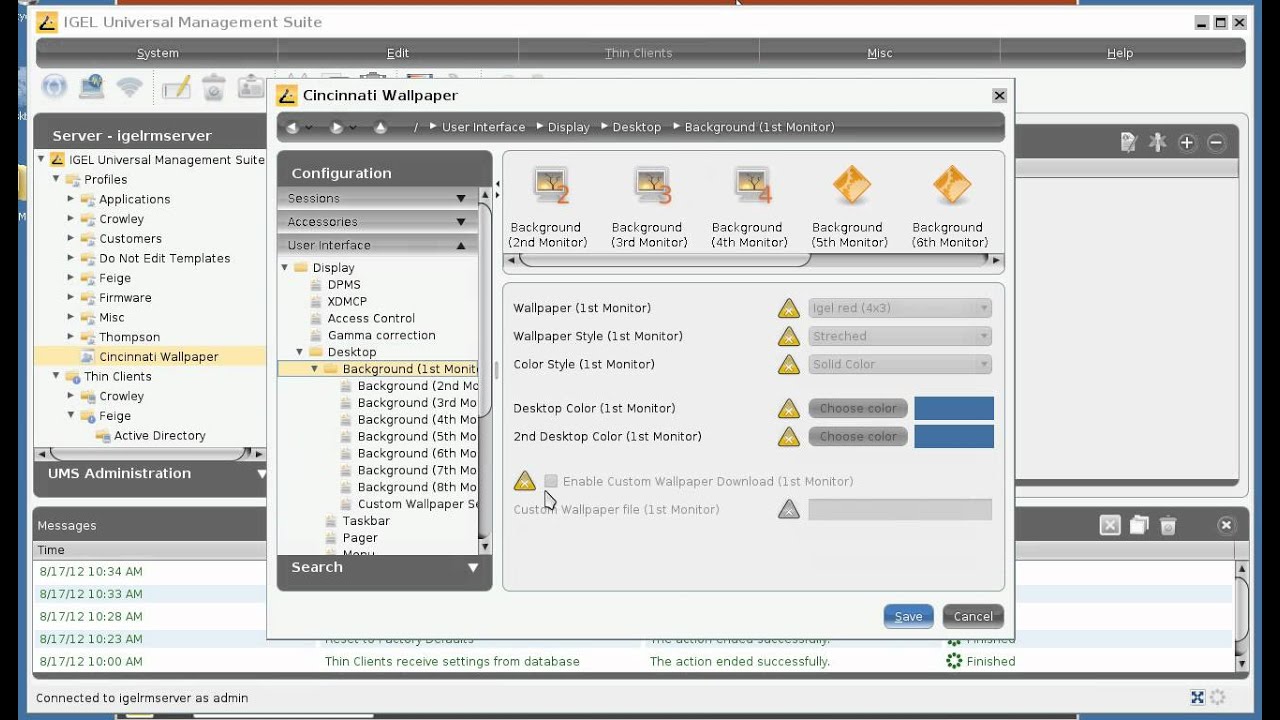Expand UMS Administration panel
The image size is (1280, 720).
pos(152,474)
